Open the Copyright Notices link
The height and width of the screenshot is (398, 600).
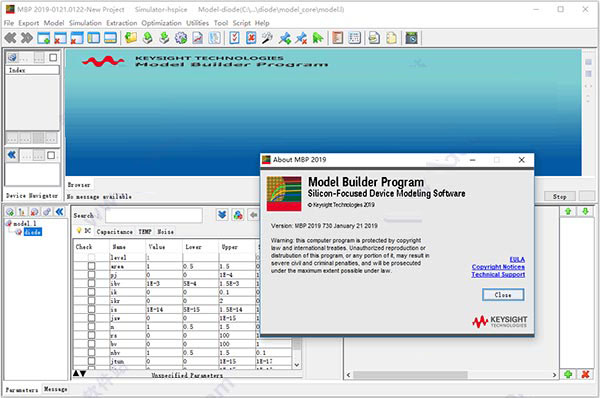(x=498, y=267)
